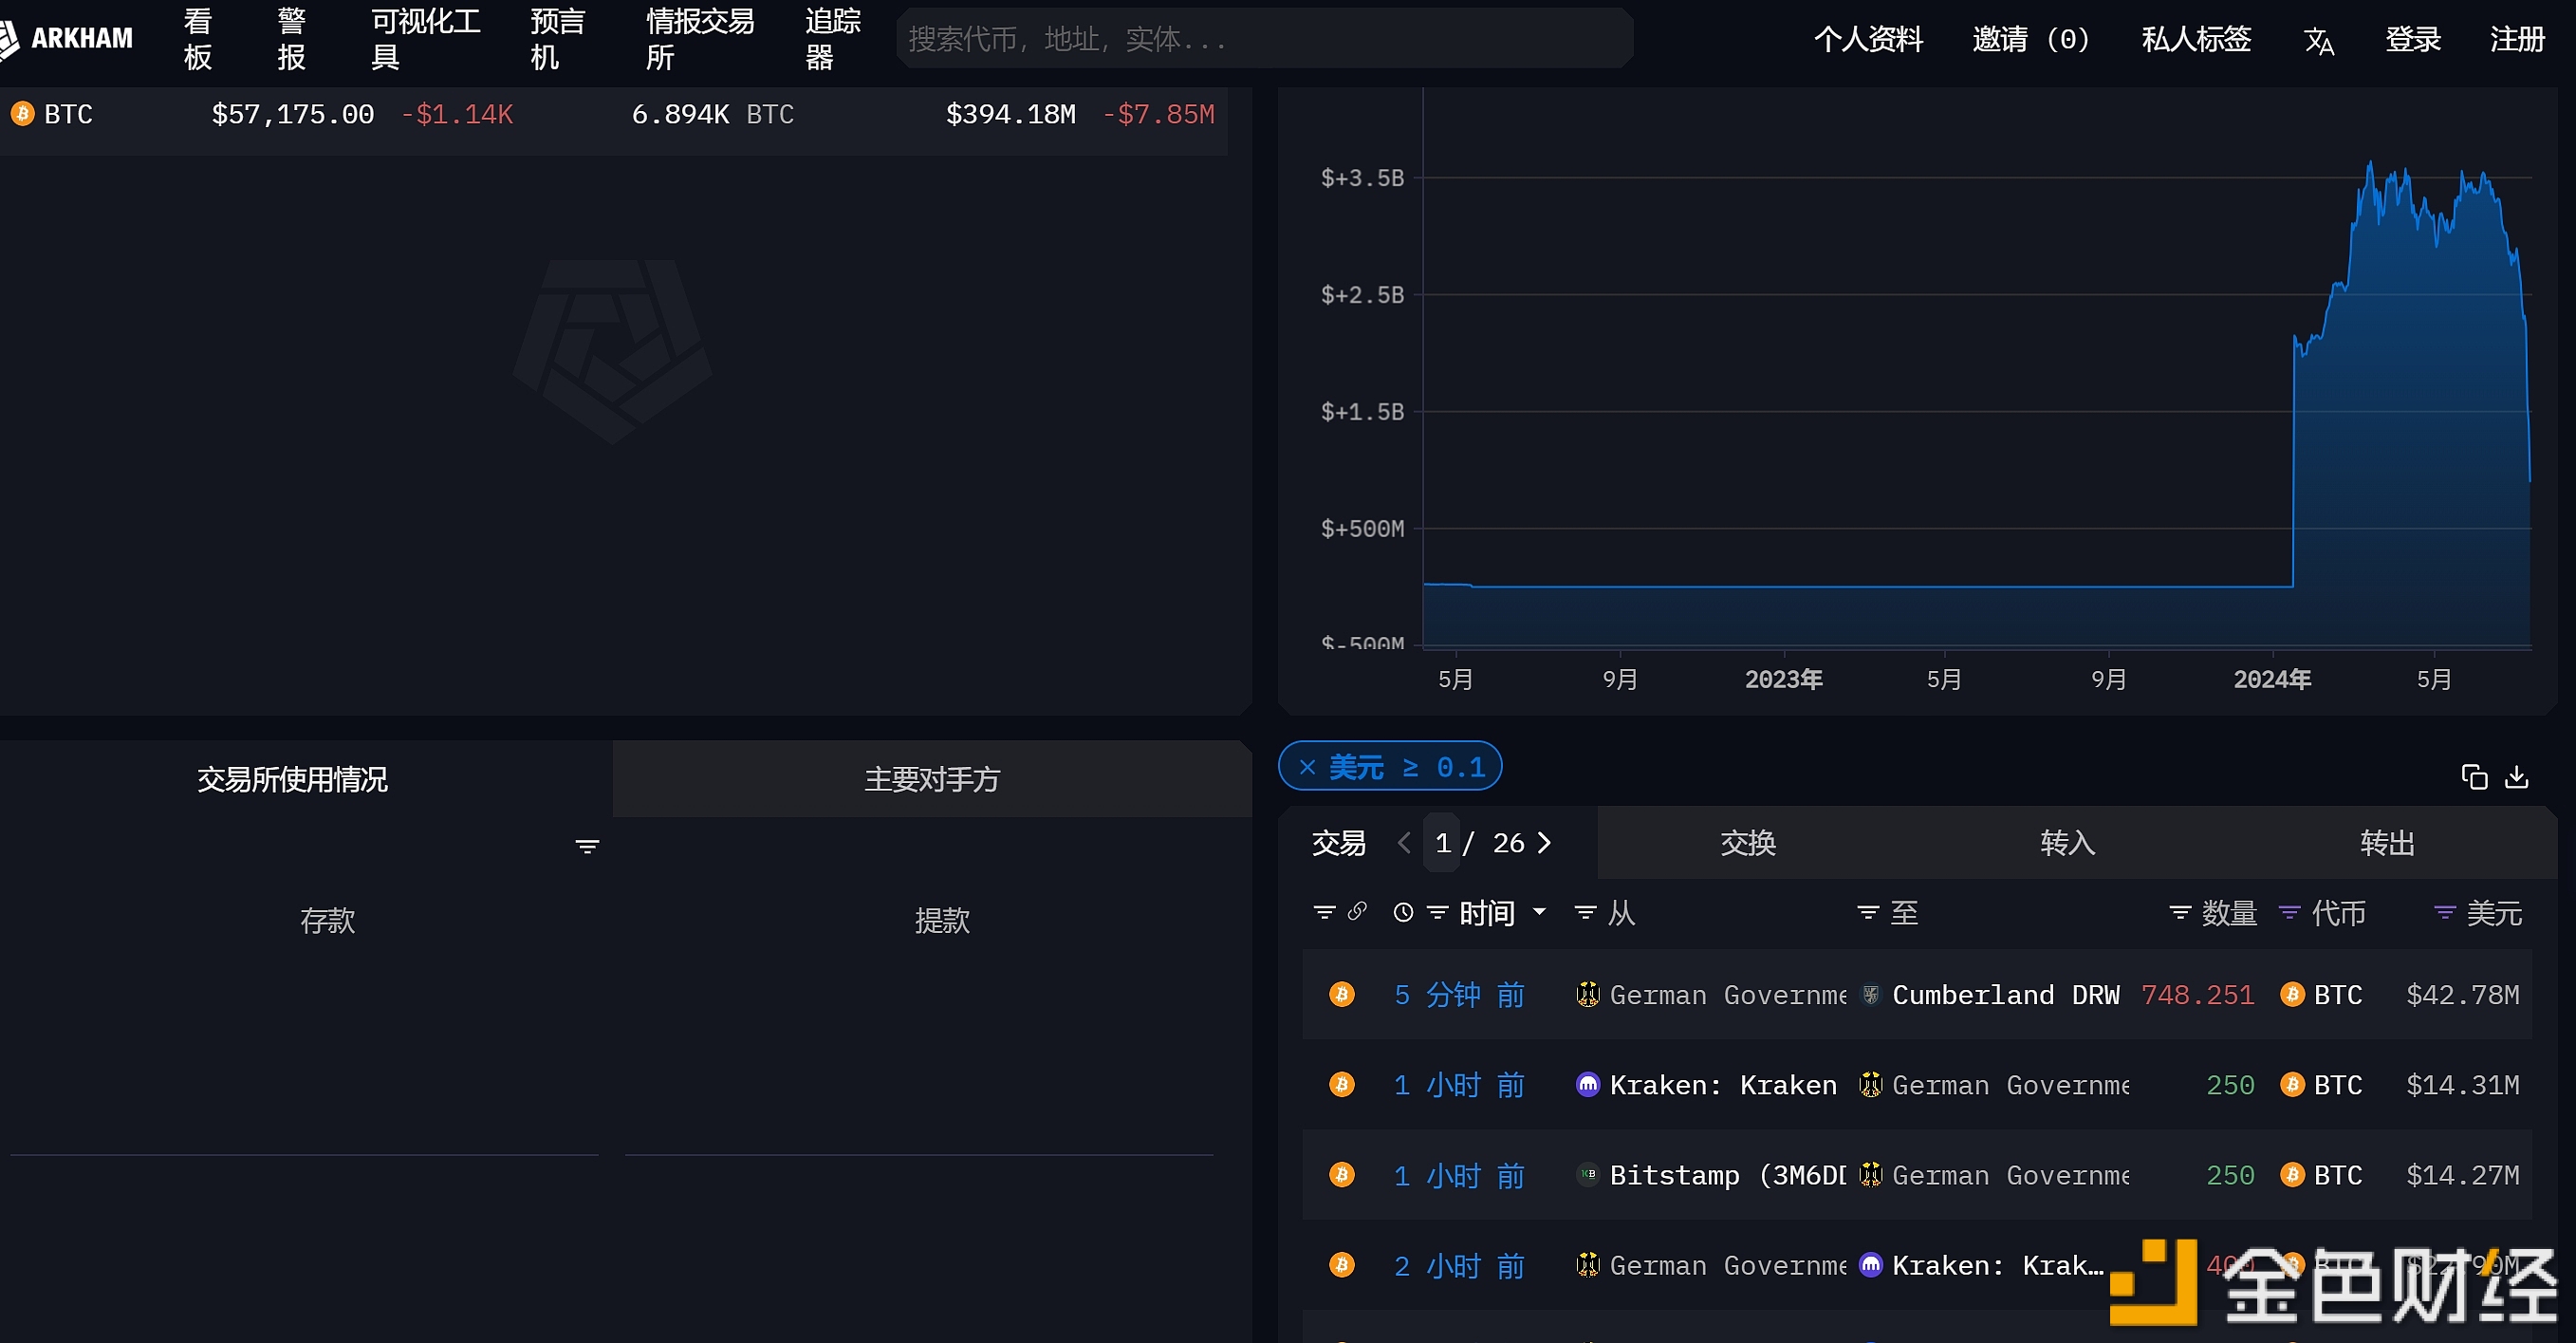The height and width of the screenshot is (1343, 2576).
Task: Click the 2024年 chart axis label
Action: pyautogui.click(x=2271, y=679)
